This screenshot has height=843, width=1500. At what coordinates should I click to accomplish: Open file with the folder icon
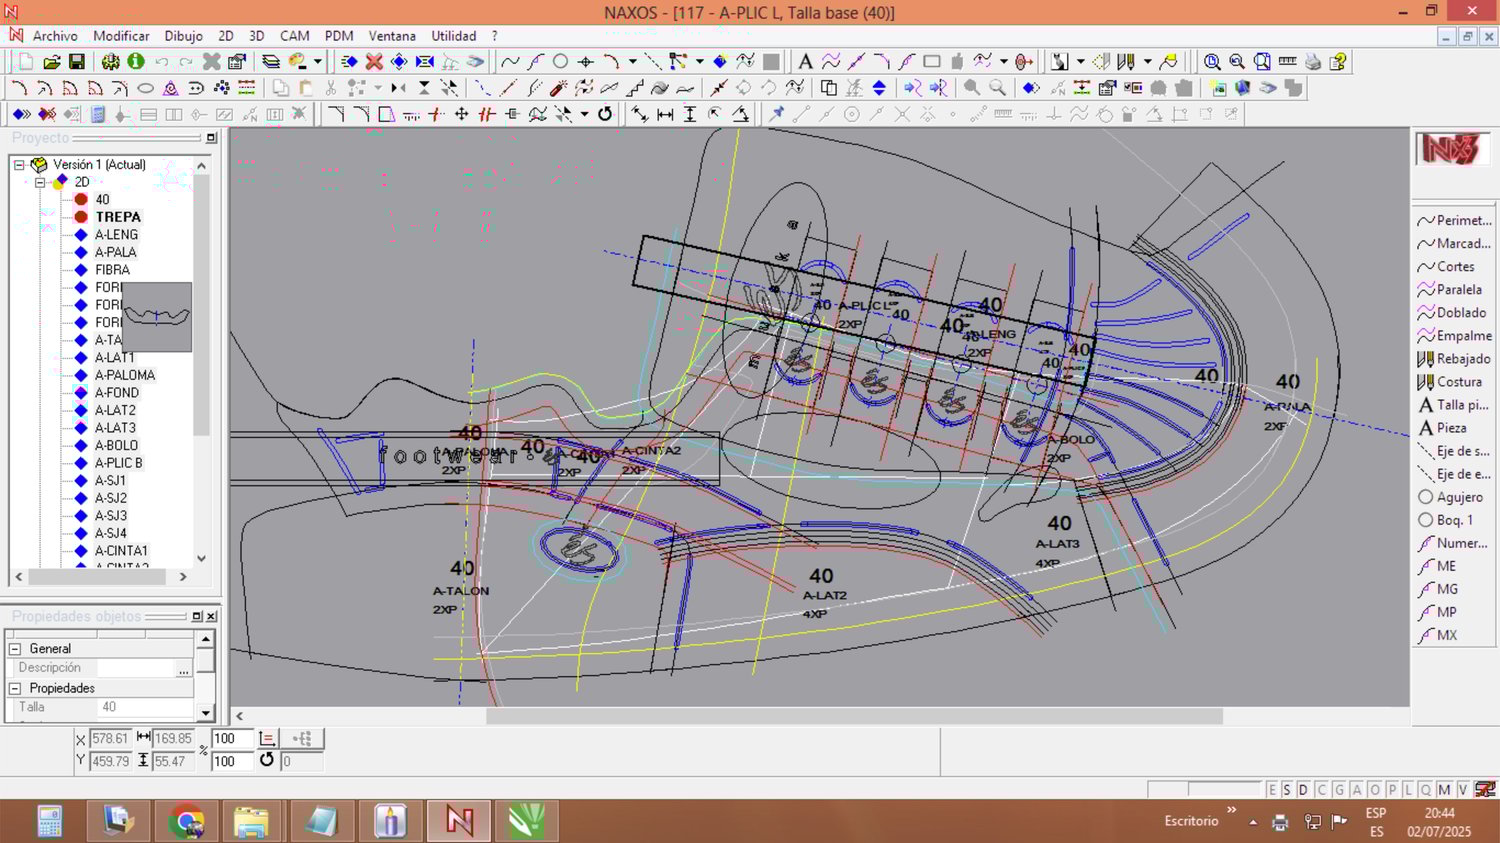52,62
